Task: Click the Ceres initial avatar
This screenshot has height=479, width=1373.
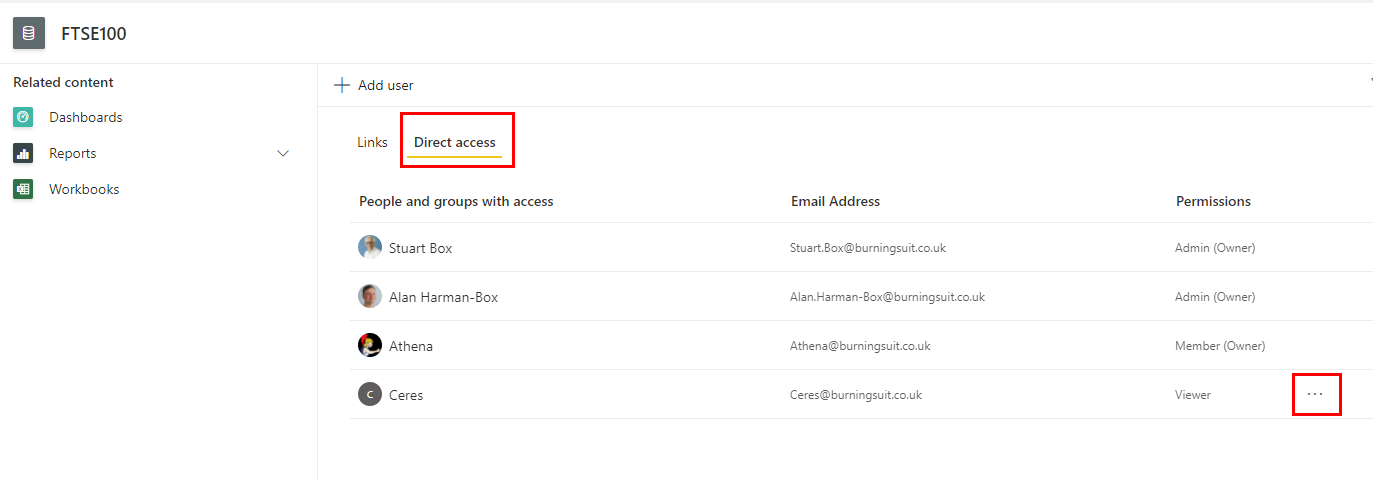Action: [x=370, y=394]
